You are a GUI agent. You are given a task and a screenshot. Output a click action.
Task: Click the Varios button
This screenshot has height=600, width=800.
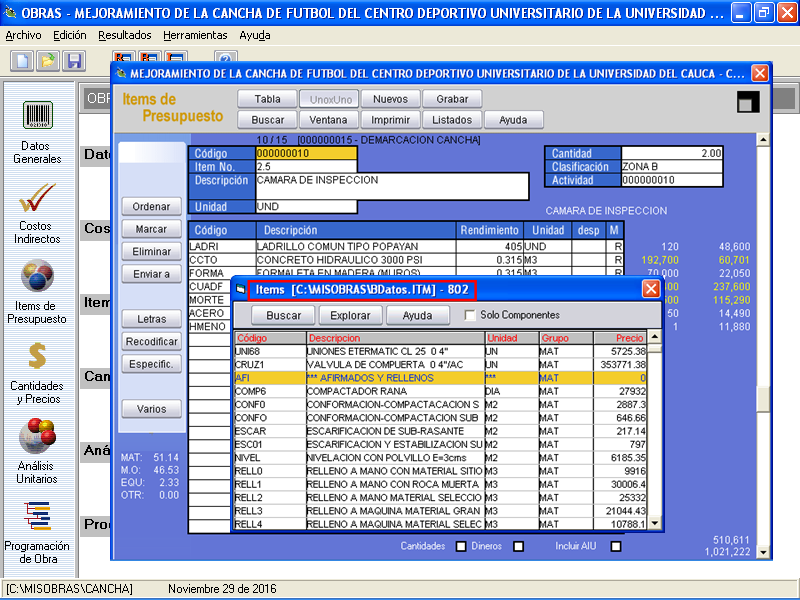click(x=152, y=409)
